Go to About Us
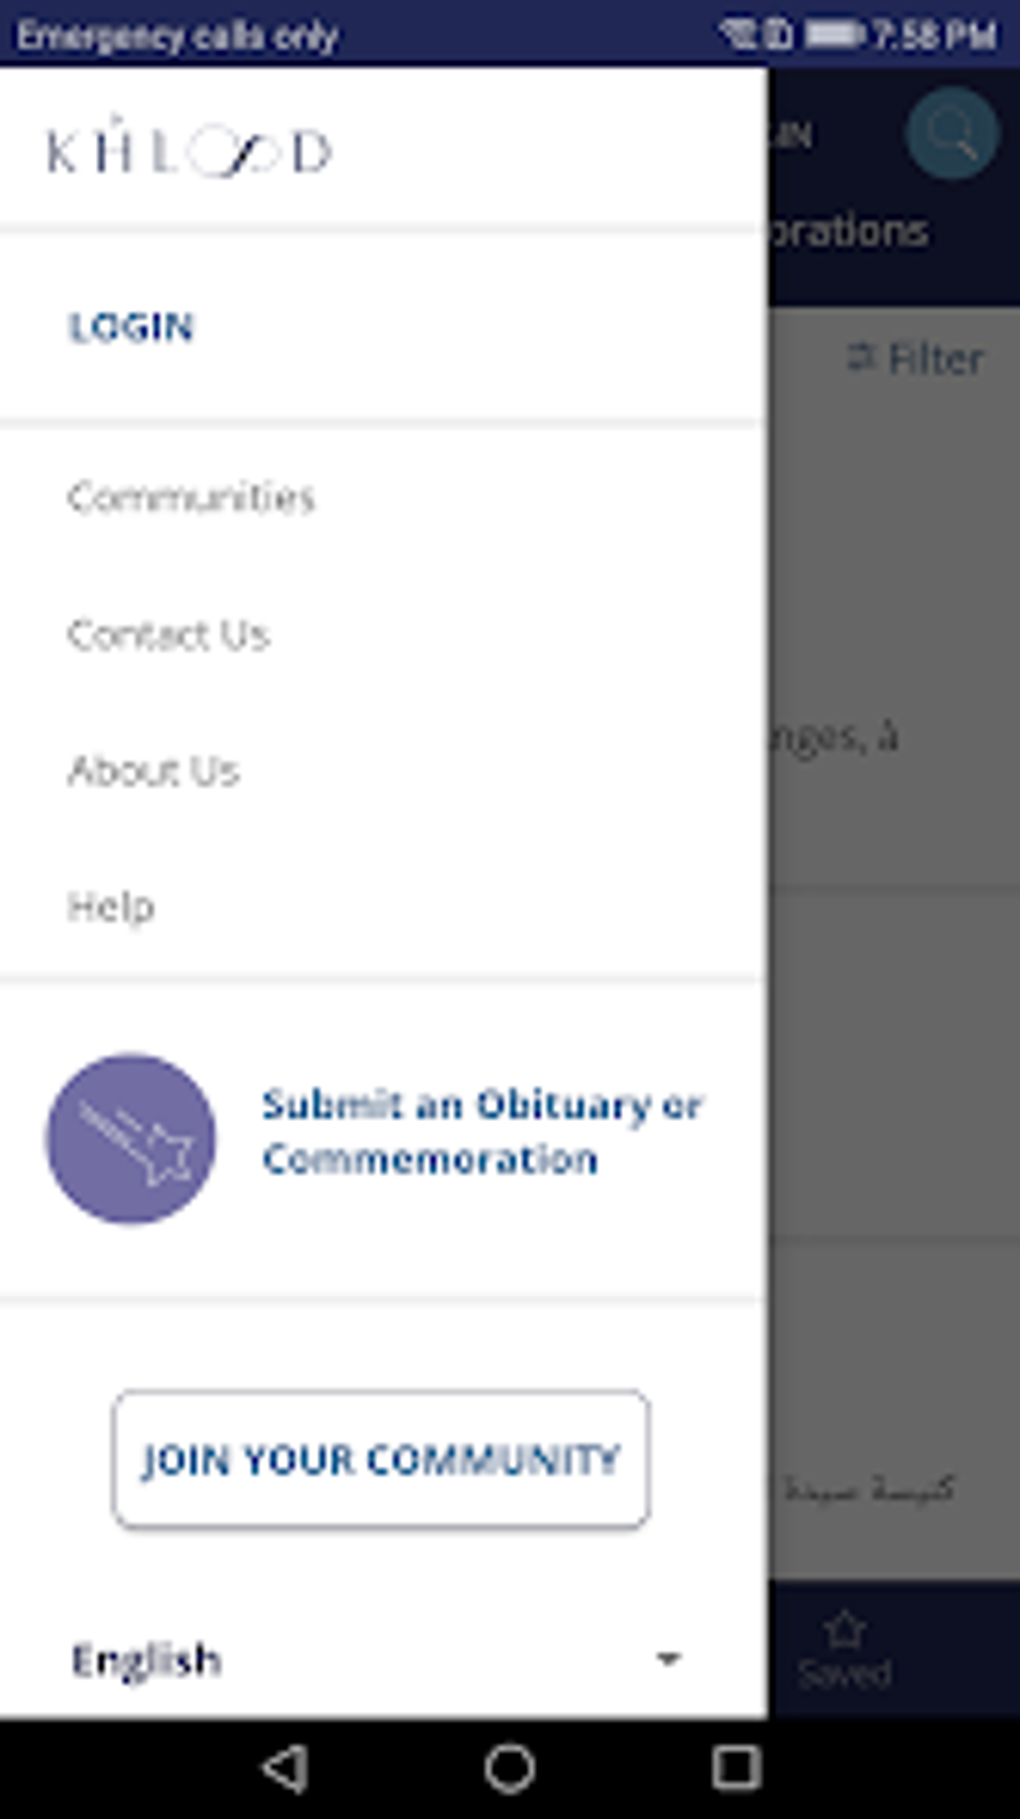Viewport: 1020px width, 1819px height. point(154,770)
